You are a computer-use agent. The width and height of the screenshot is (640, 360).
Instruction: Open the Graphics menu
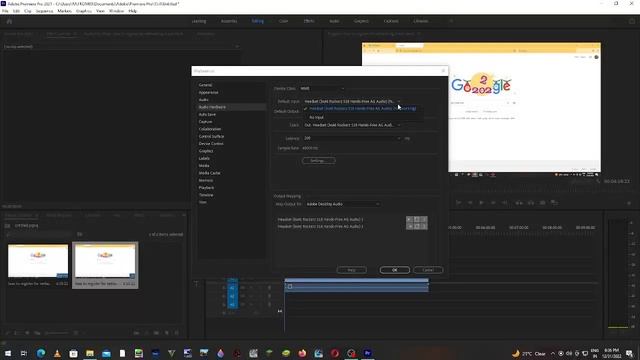(x=84, y=11)
